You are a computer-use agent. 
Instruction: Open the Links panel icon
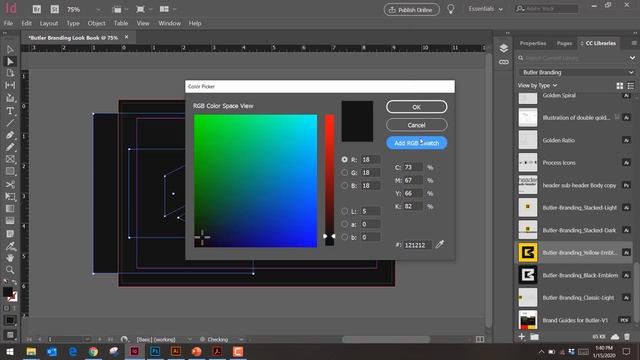(504, 62)
